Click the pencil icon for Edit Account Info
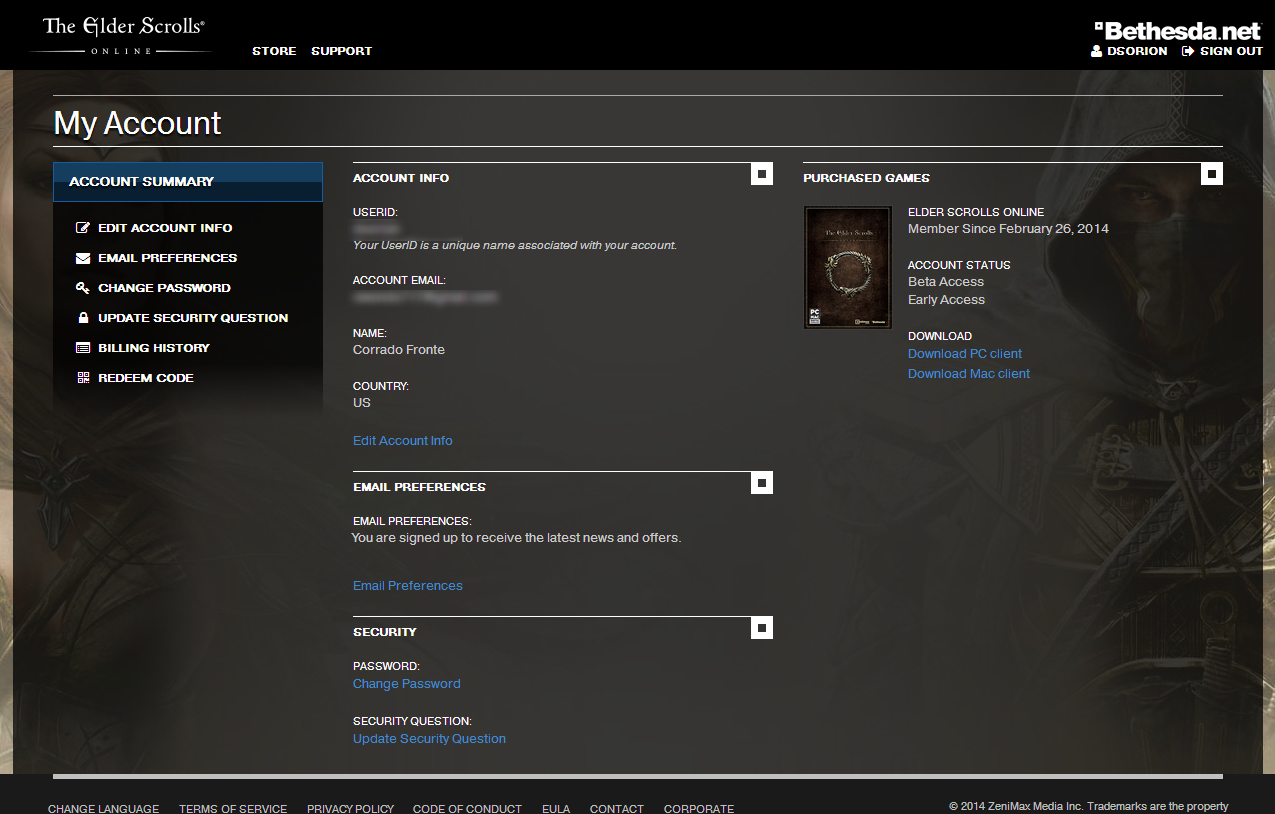The image size is (1275, 814). point(83,228)
